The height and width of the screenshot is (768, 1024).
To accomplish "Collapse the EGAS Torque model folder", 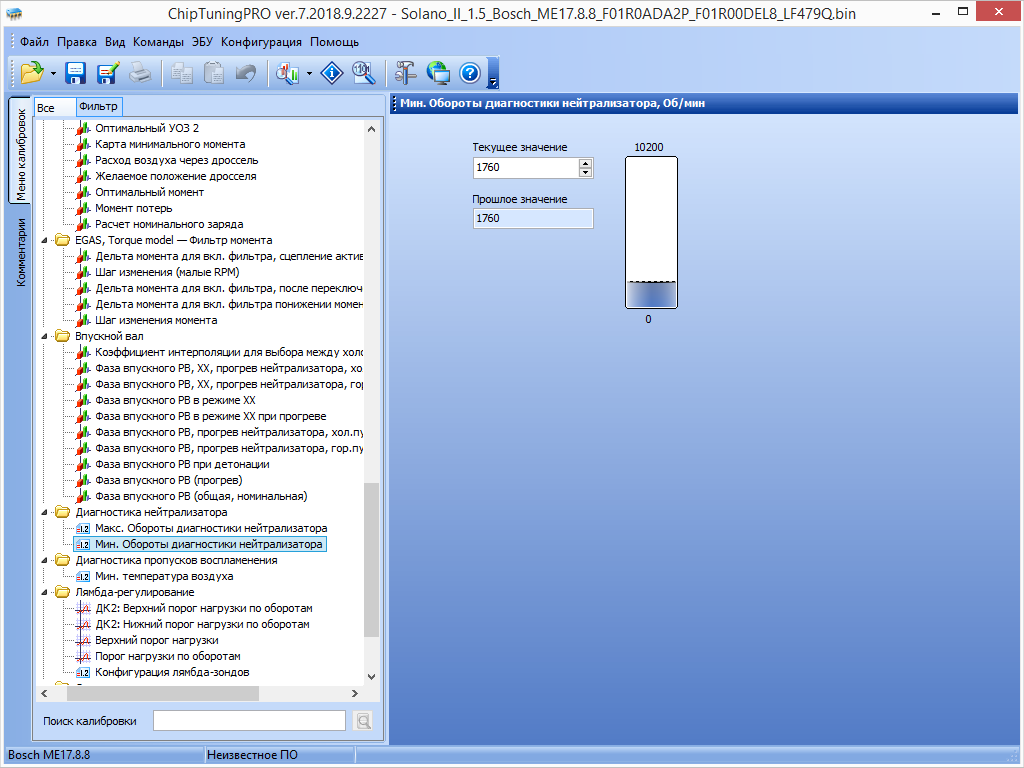I will point(44,240).
